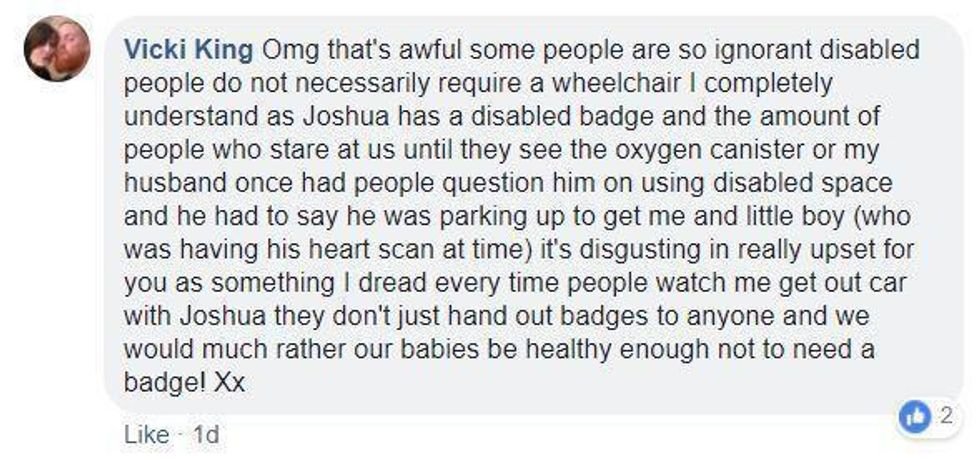Click the blue thumbs-up reaction icon
This screenshot has width=980, height=461.
[914, 417]
